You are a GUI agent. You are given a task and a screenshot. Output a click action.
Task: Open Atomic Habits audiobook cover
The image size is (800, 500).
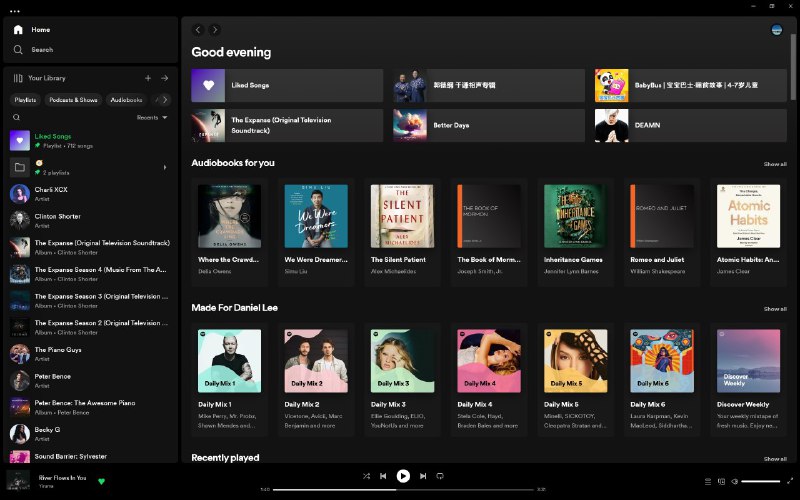[x=748, y=216]
